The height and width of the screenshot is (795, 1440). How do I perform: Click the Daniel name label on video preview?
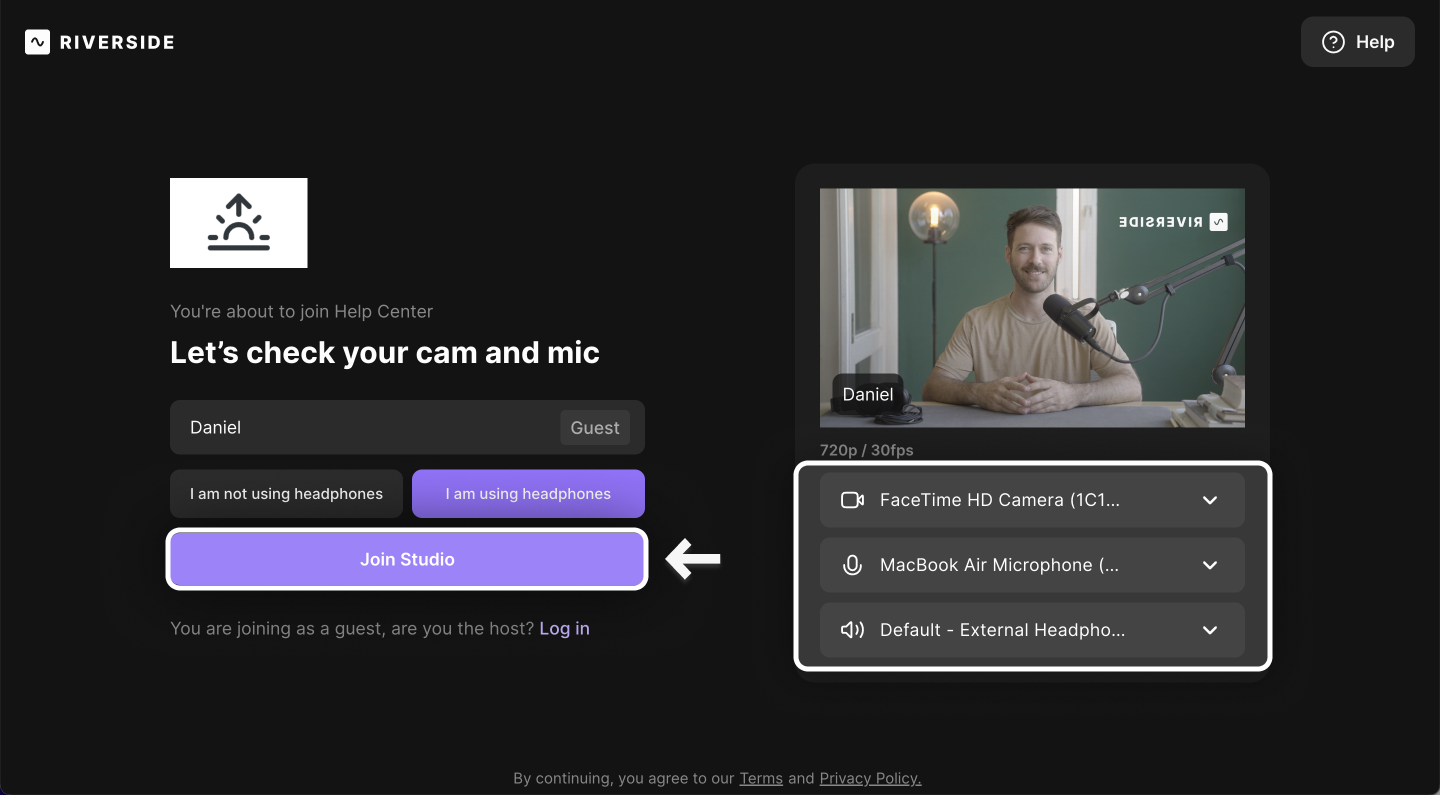coord(867,394)
